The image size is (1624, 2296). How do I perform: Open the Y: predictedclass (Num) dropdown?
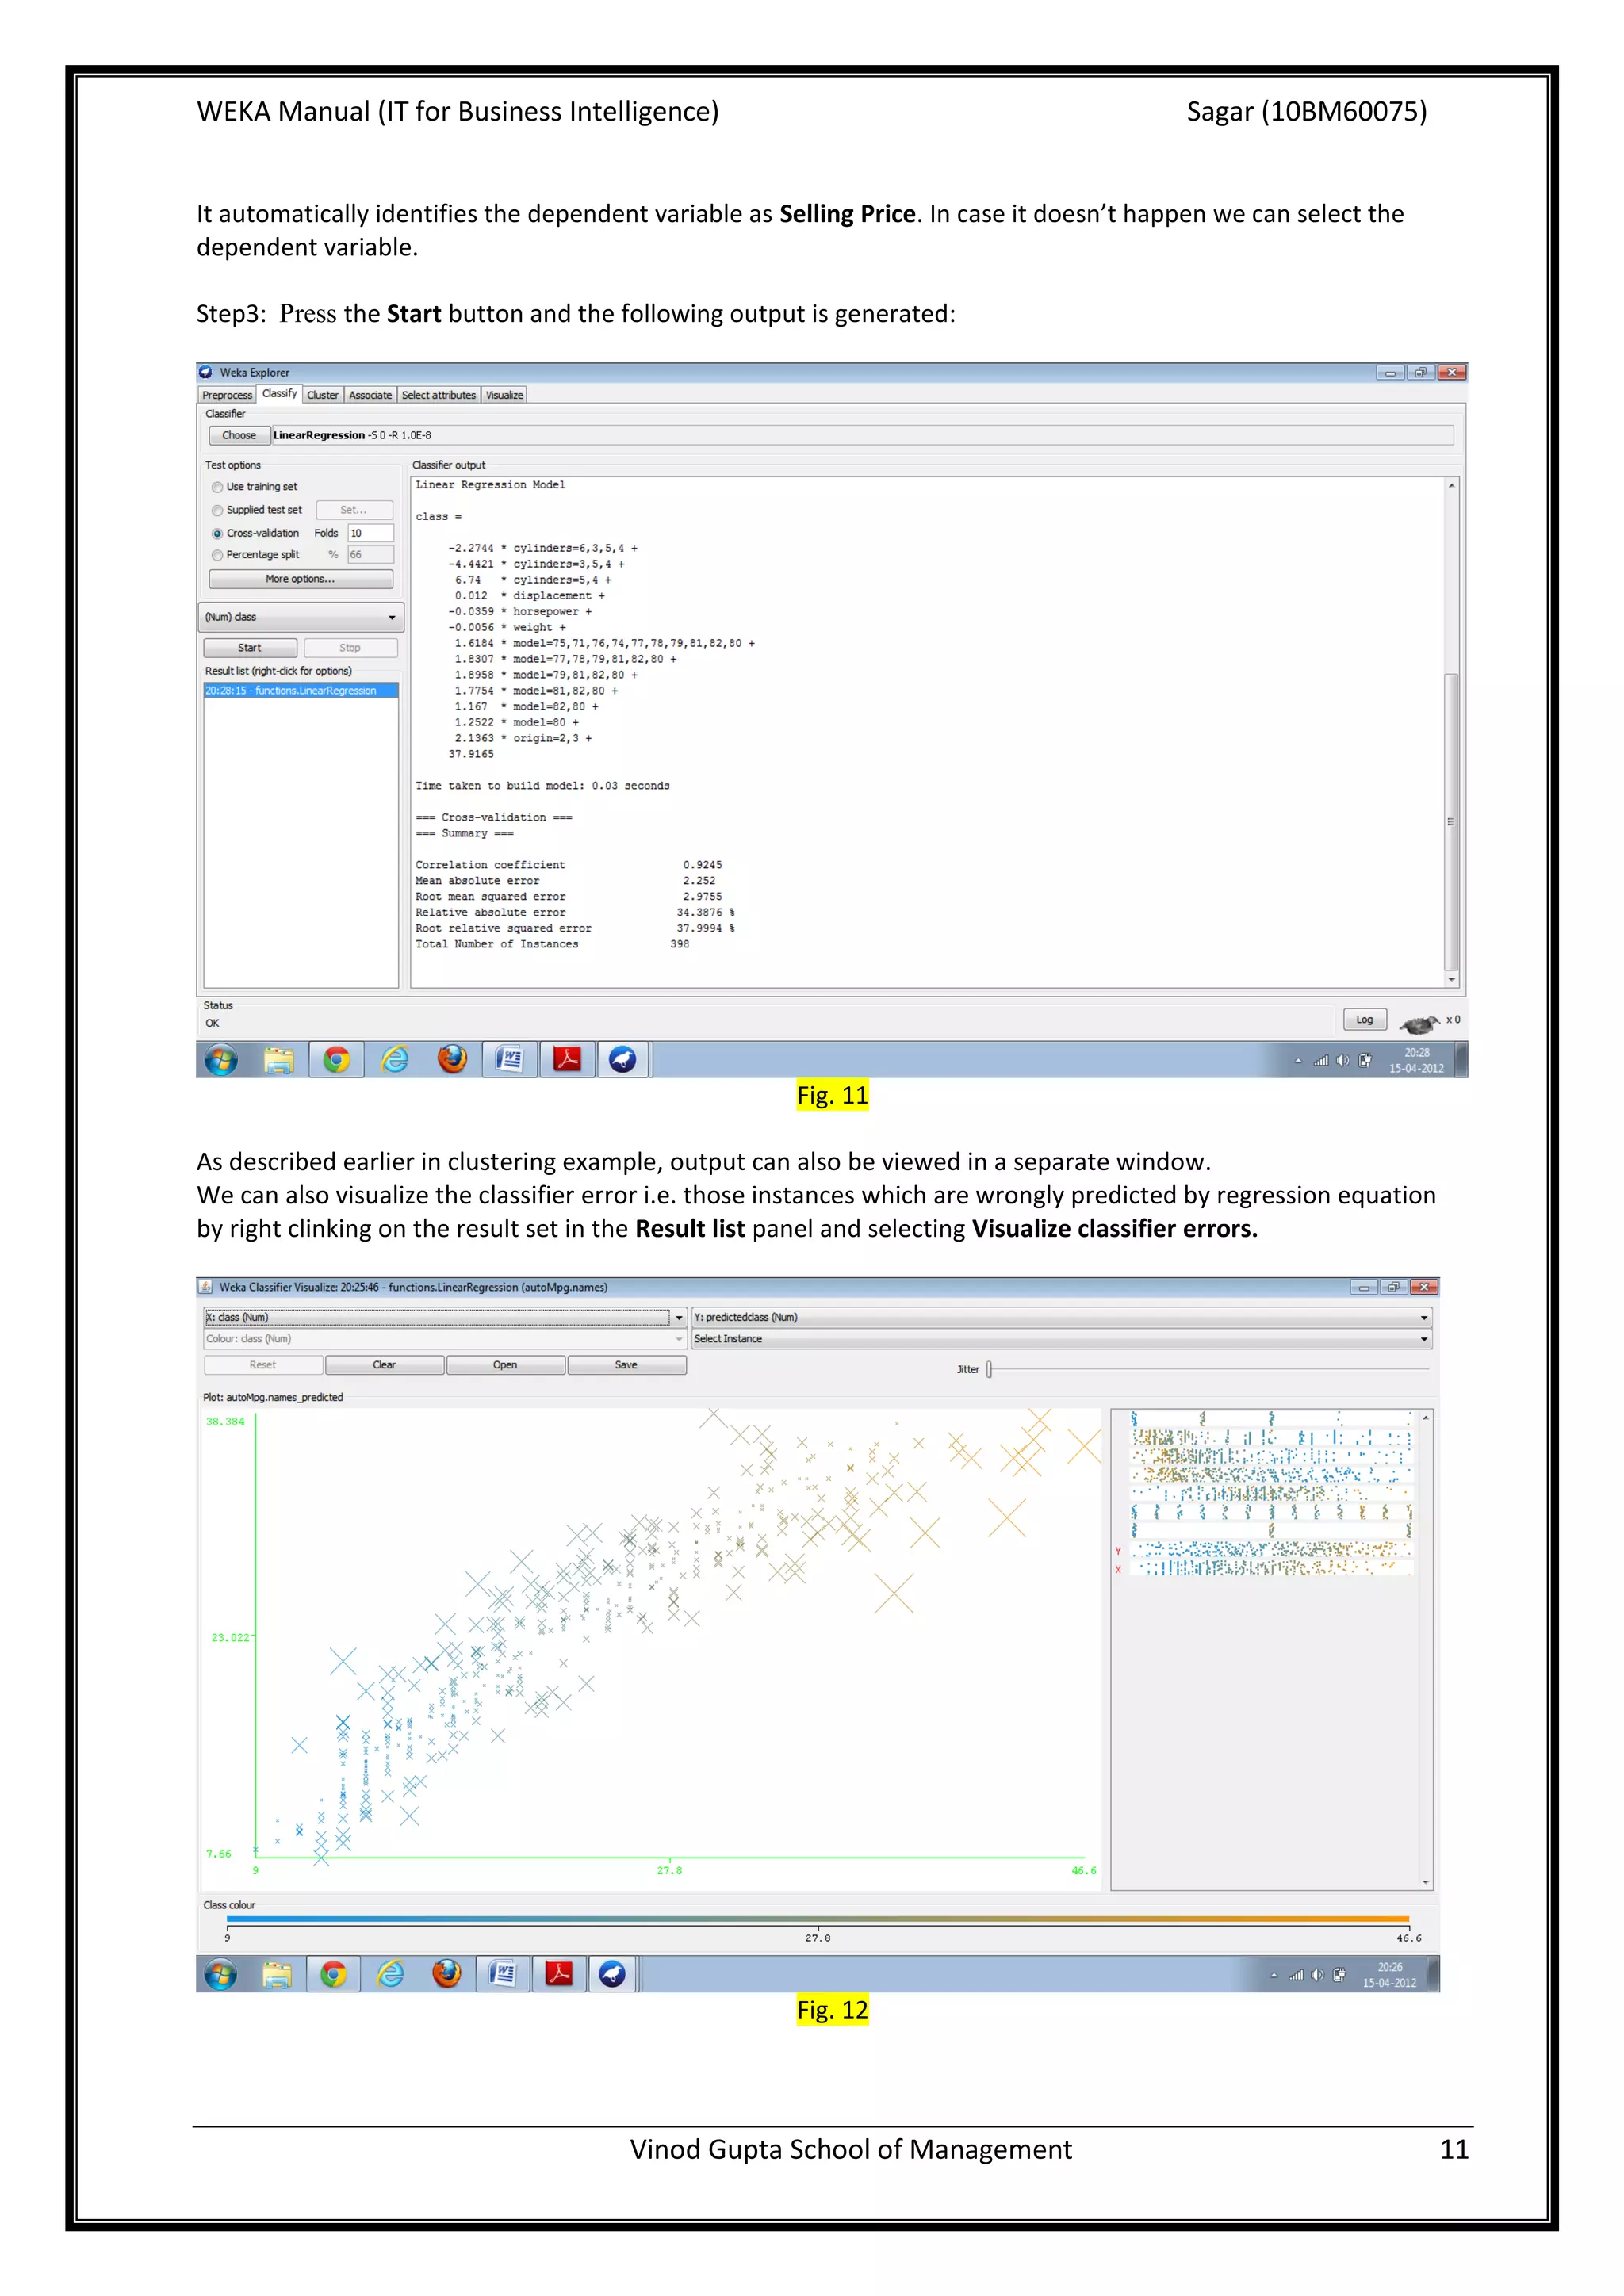[x=1062, y=1317]
